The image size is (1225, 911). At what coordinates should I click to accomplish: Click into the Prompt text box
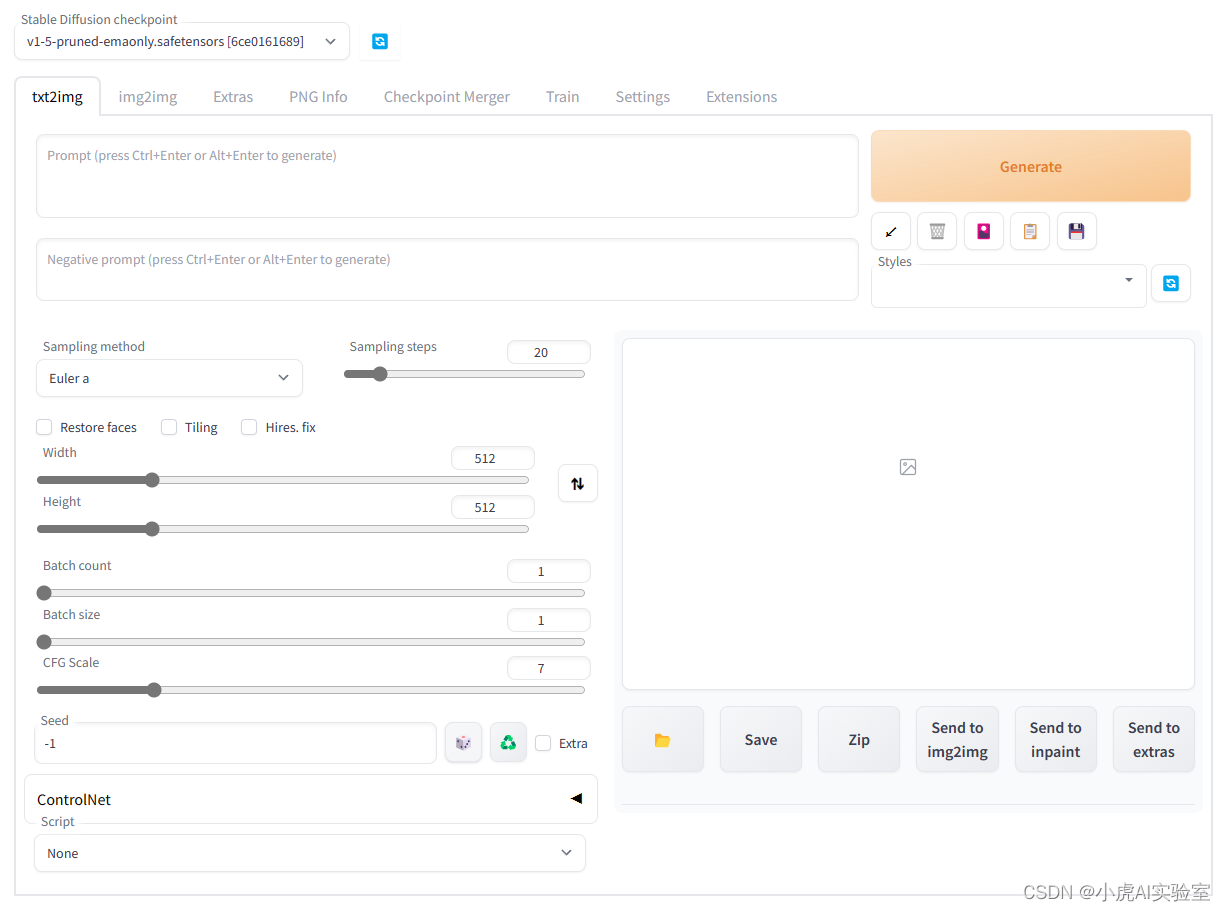[x=448, y=176]
